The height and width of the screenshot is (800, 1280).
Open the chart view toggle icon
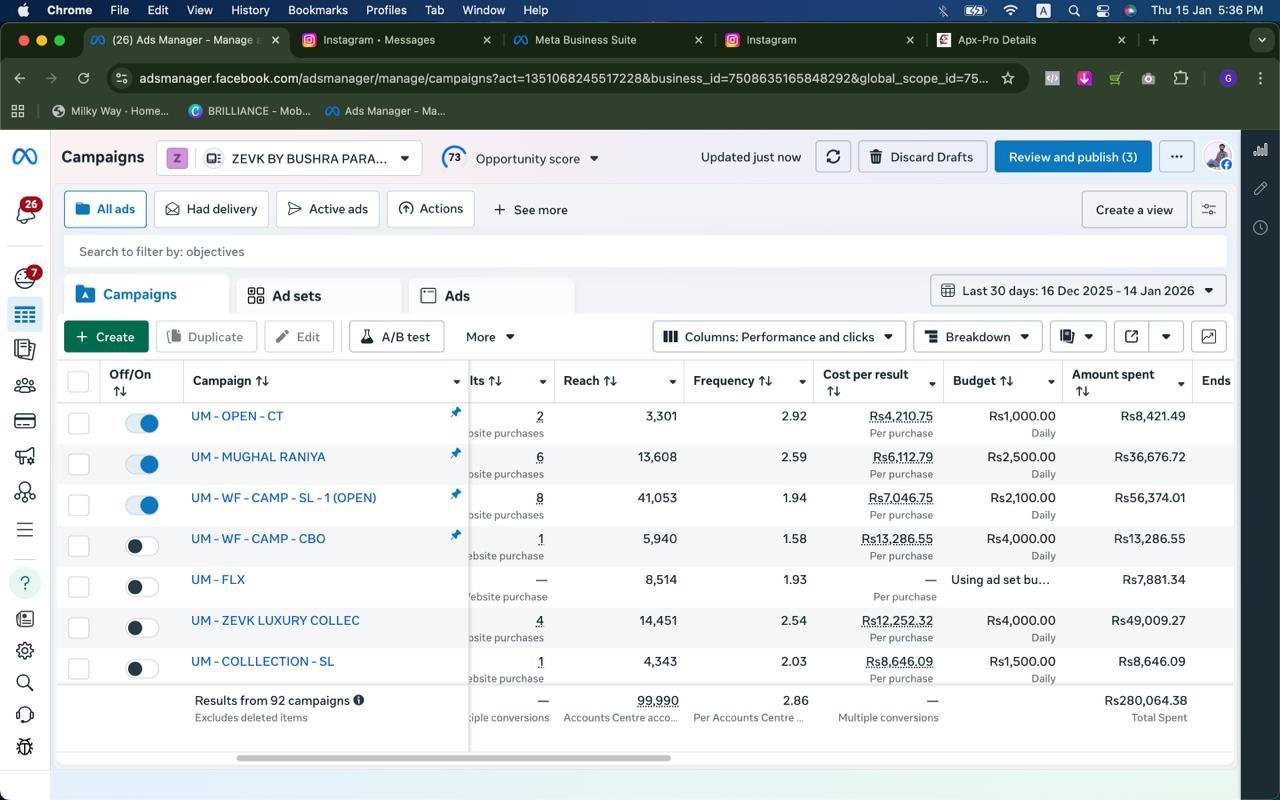[1208, 337]
